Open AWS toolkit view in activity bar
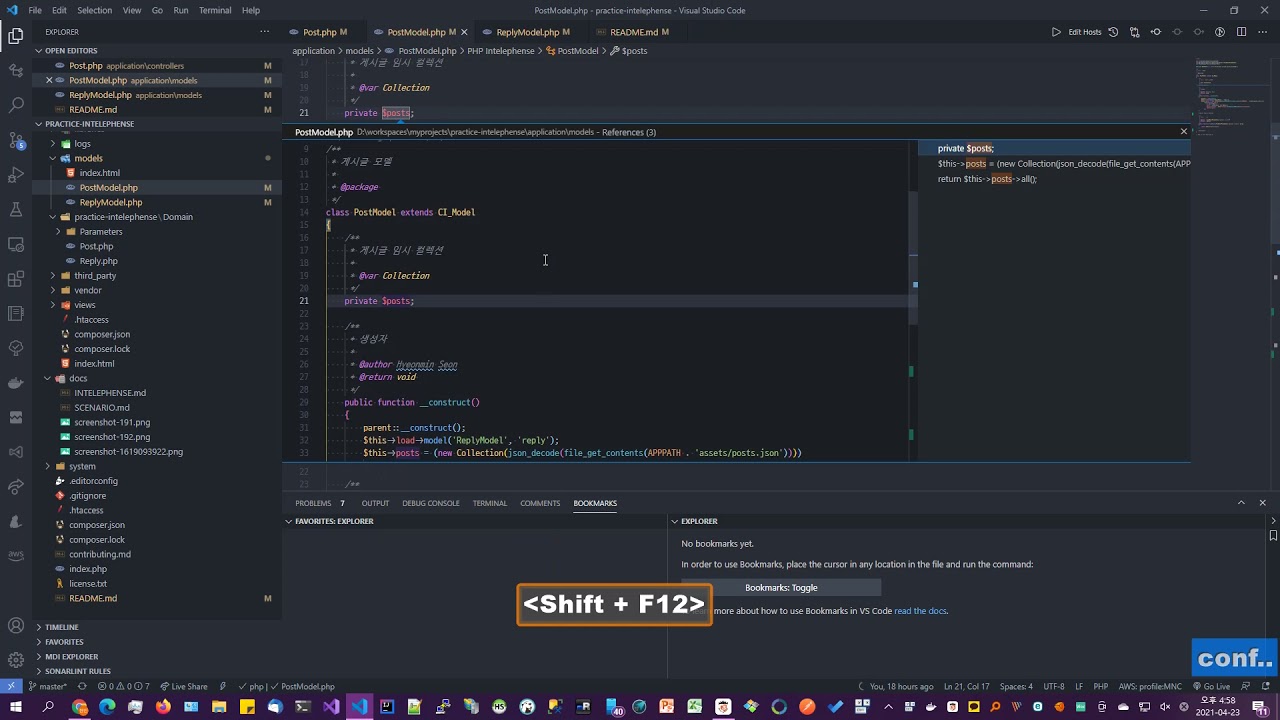 pos(16,556)
